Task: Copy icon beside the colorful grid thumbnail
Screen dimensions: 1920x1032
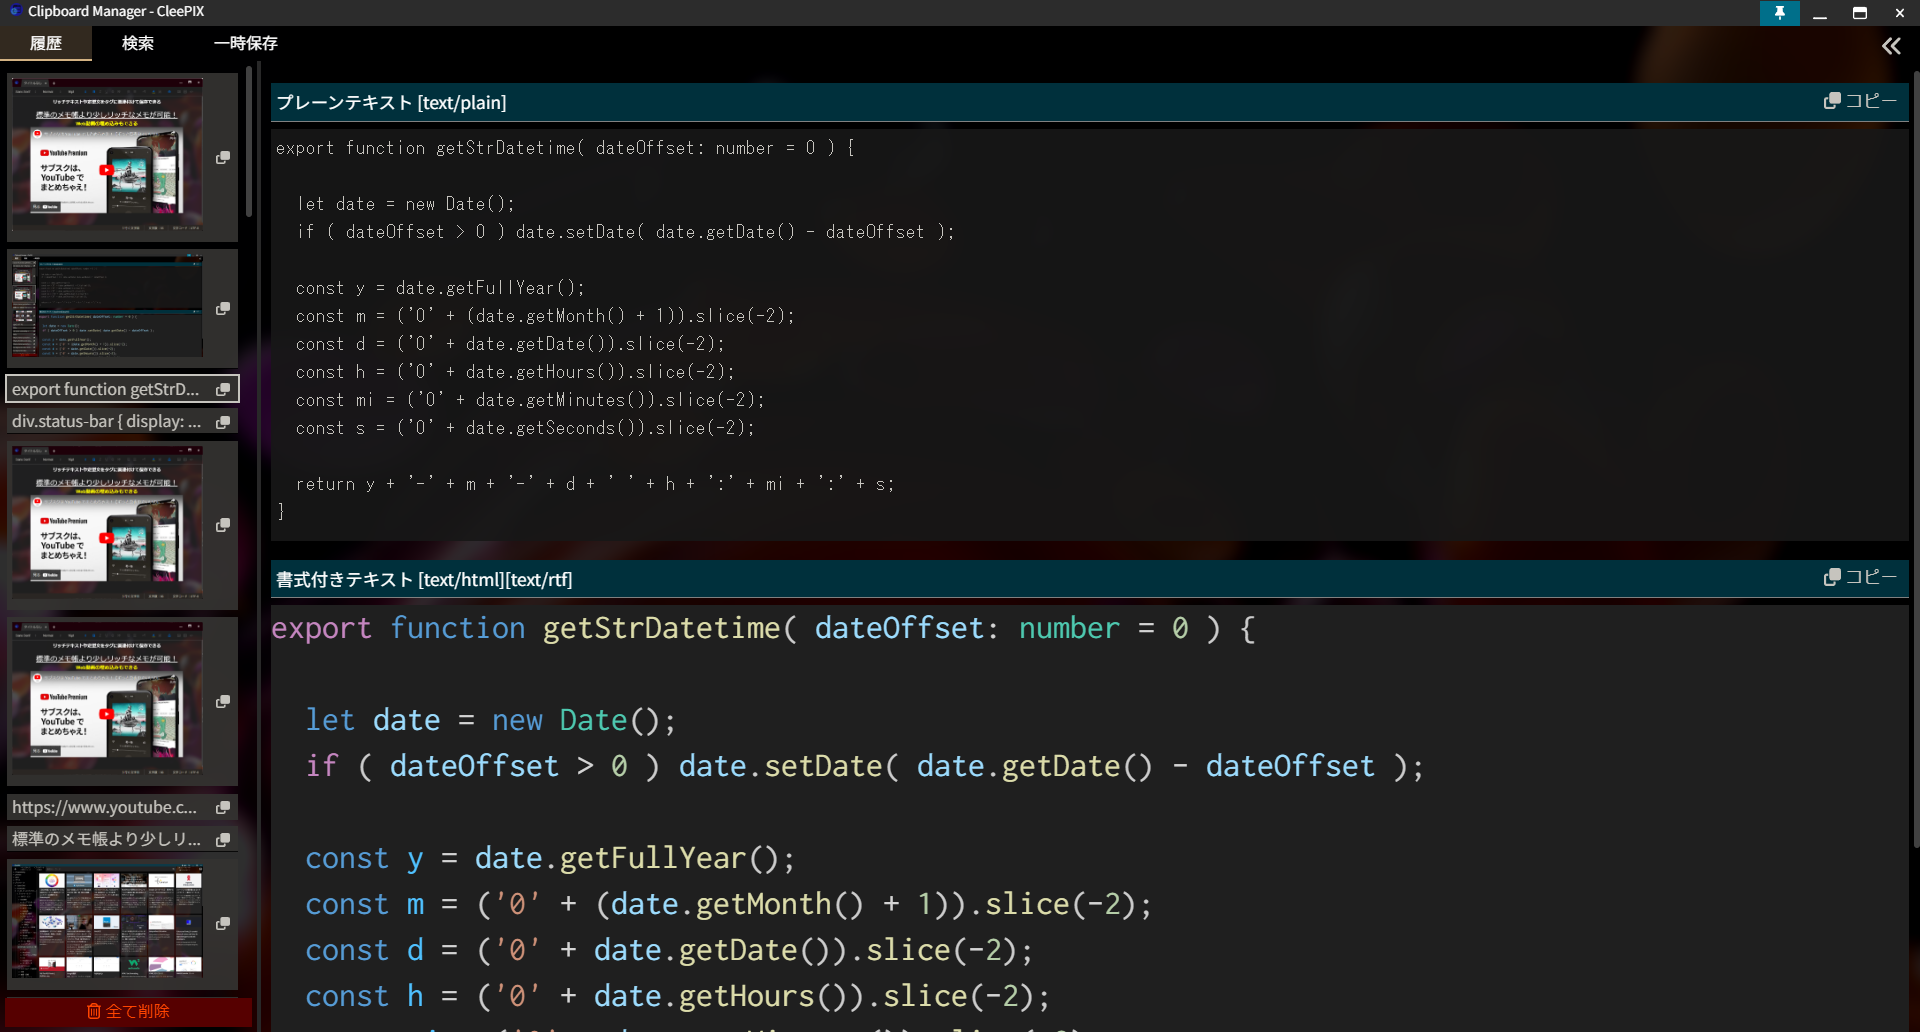Action: coord(223,923)
